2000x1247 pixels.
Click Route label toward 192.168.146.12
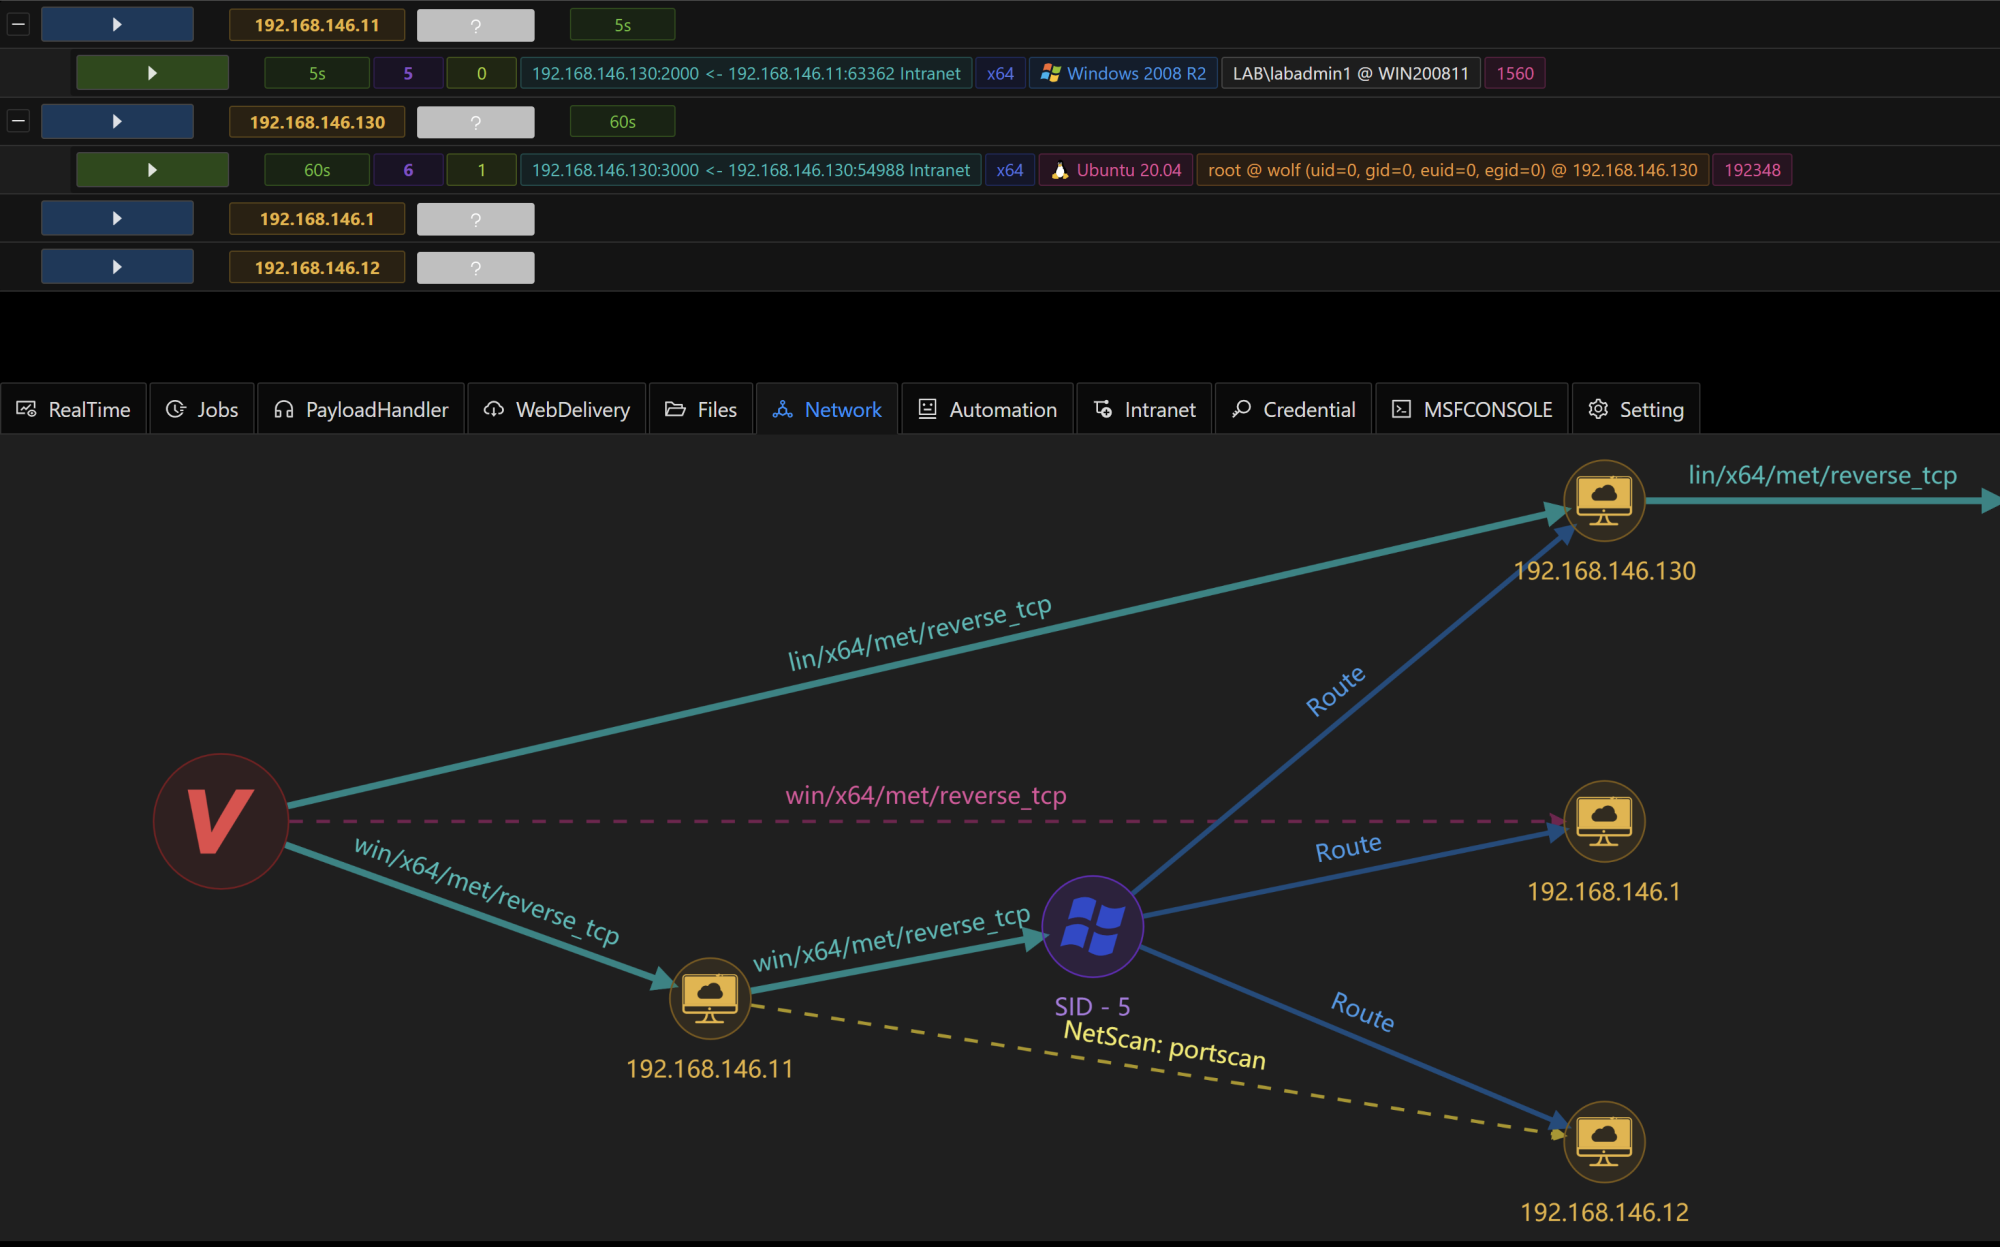pyautogui.click(x=1362, y=1011)
